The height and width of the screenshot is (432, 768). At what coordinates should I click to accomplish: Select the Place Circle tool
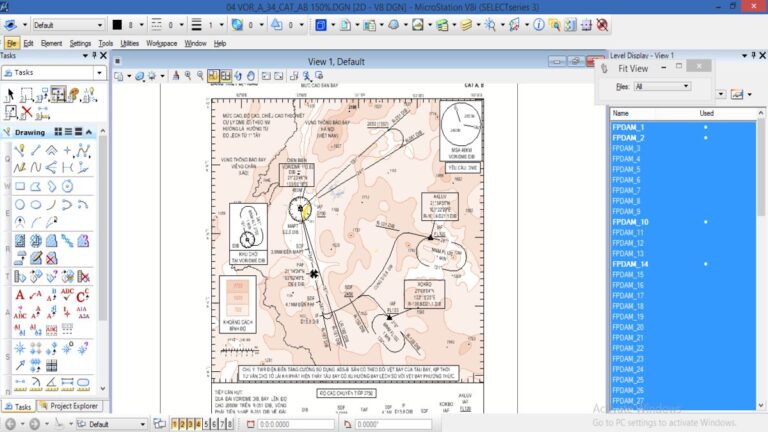point(20,205)
